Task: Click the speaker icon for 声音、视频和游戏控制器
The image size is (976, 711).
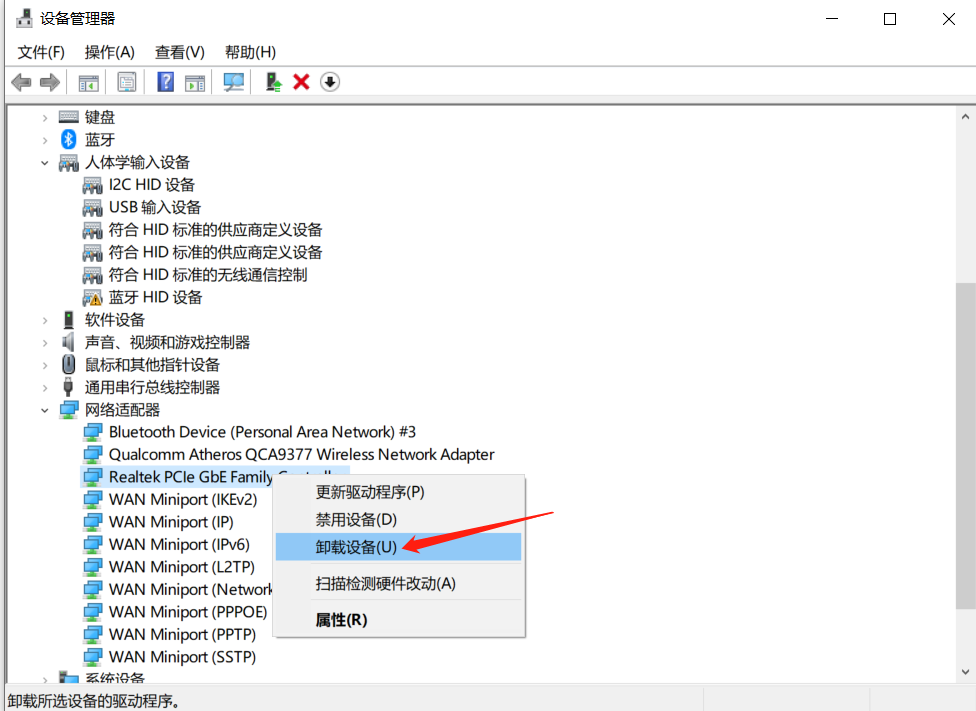Action: coord(68,342)
